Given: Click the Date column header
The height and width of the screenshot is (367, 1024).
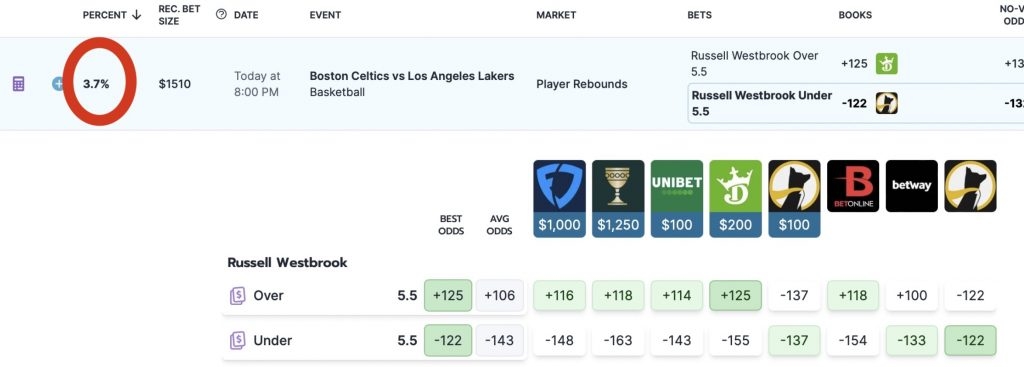Looking at the screenshot, I should pos(246,15).
